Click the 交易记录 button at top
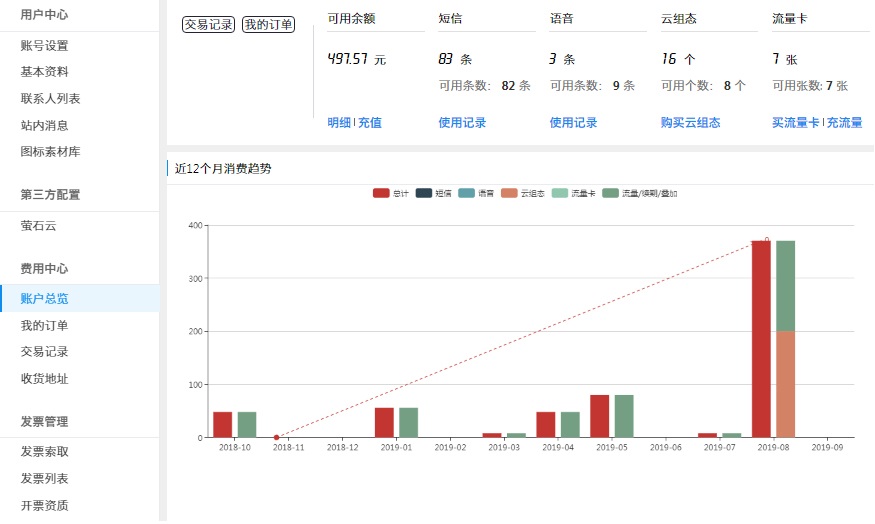This screenshot has width=875, height=524. (x=208, y=24)
